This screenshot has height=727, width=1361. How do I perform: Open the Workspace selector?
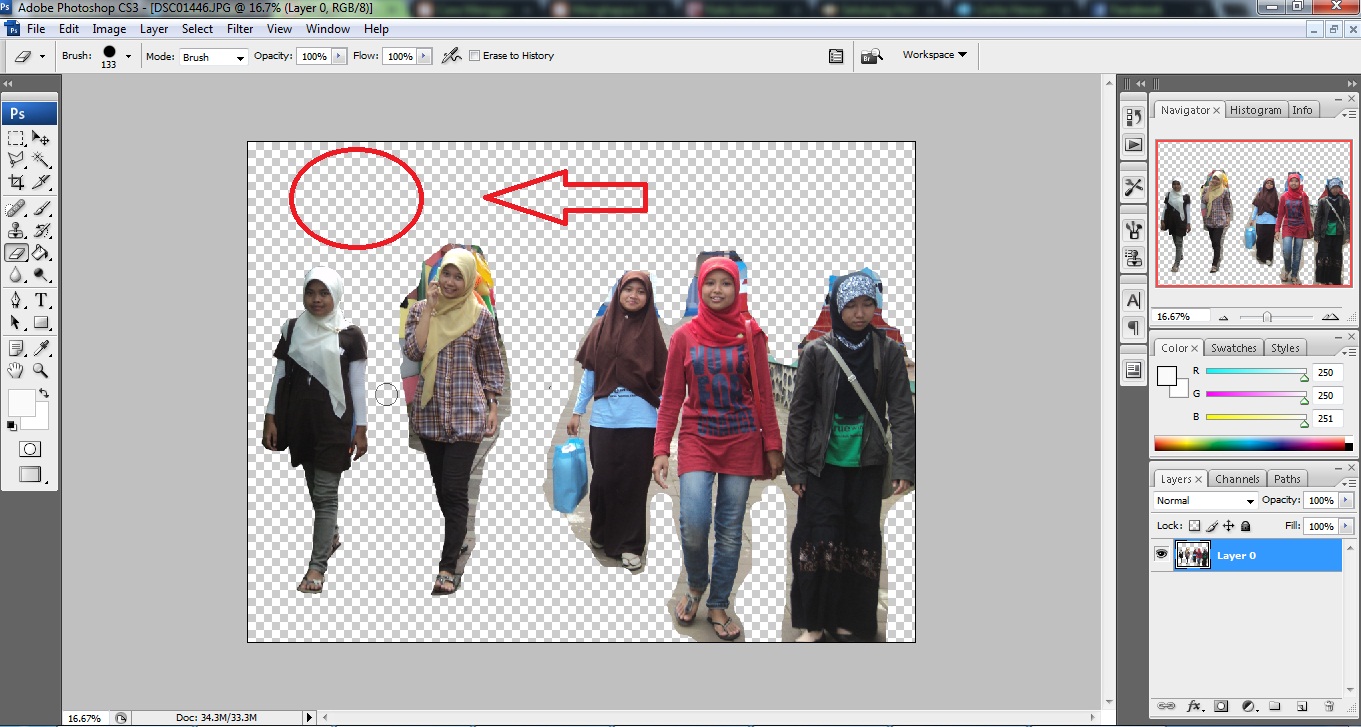click(x=931, y=55)
